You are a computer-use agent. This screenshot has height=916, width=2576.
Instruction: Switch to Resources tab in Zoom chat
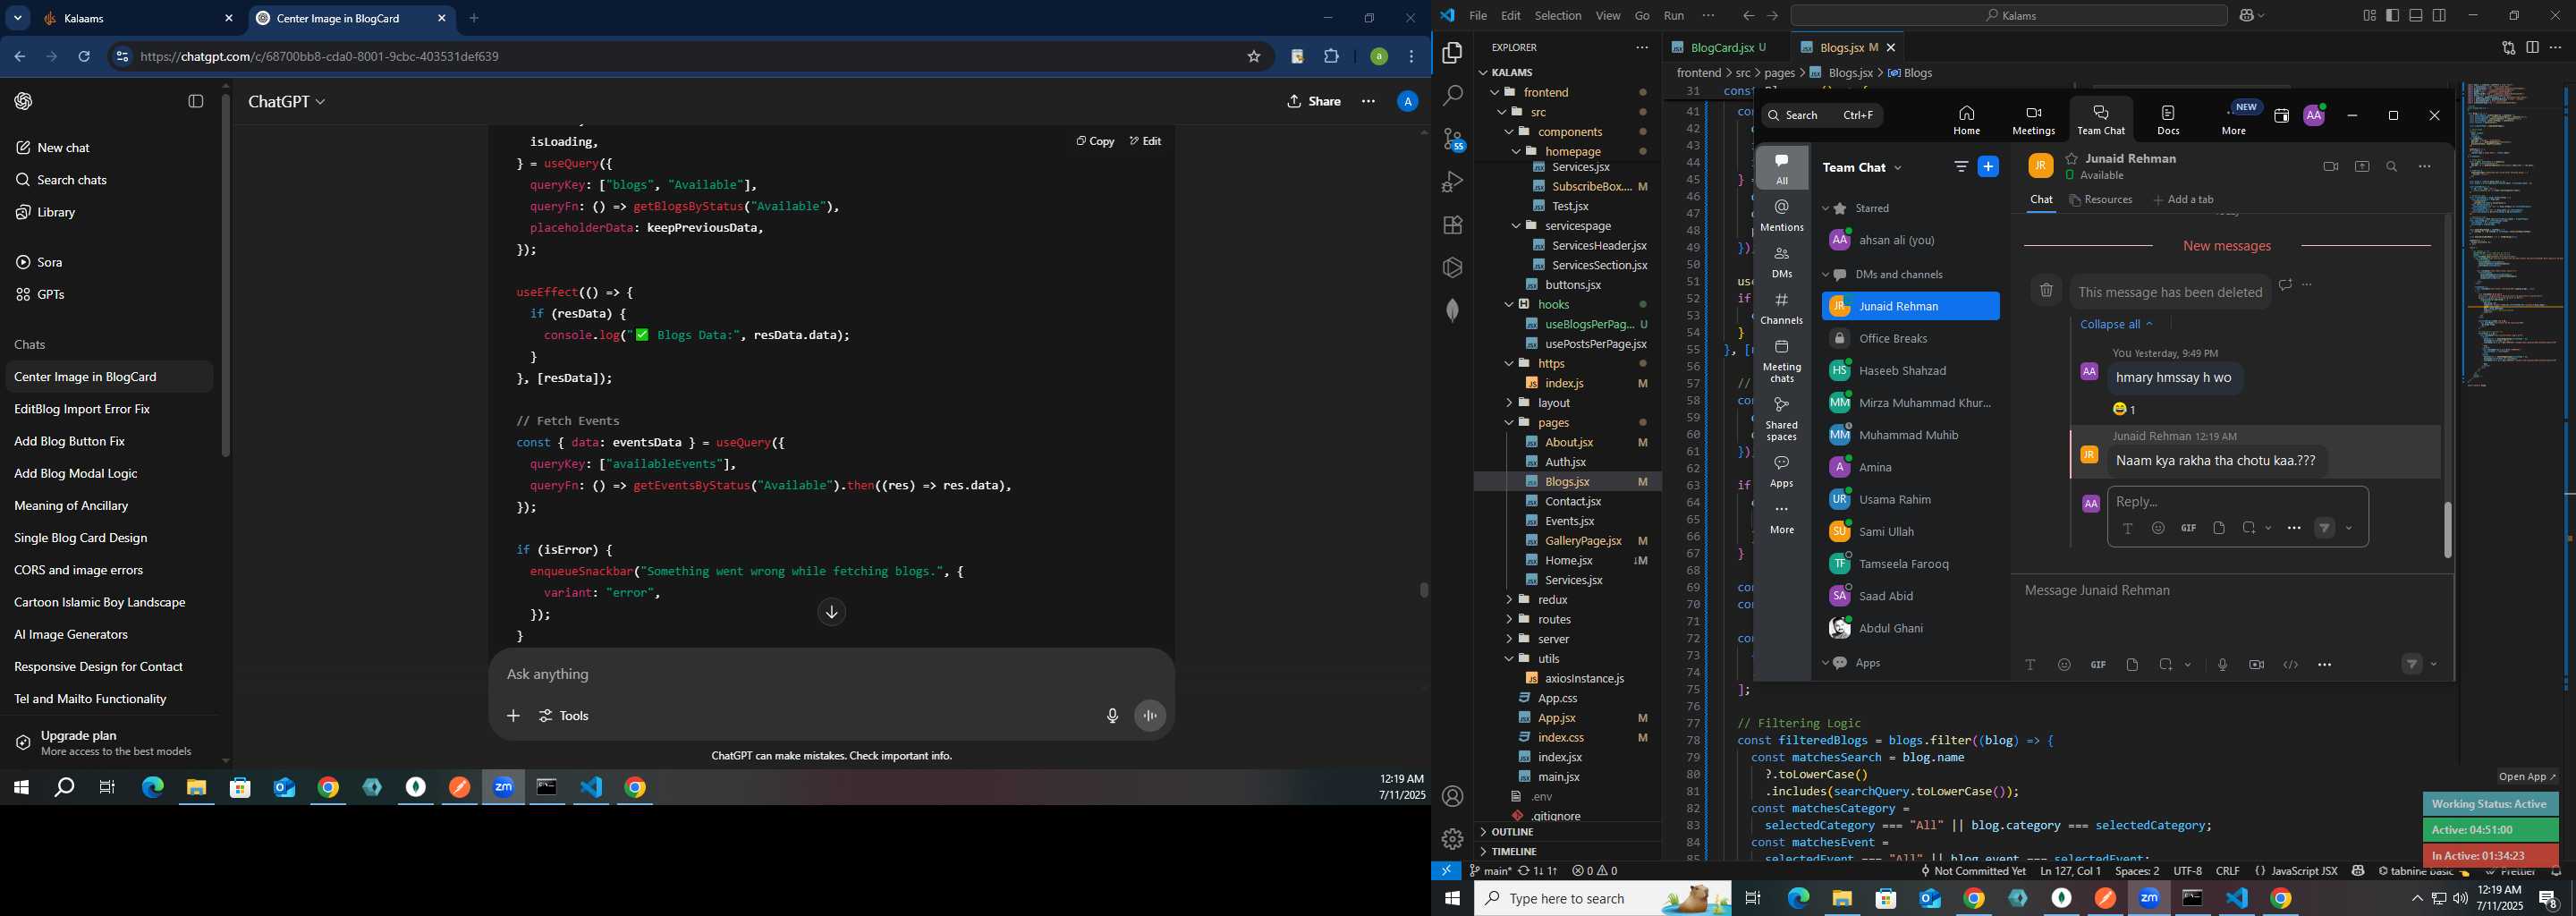pos(2101,200)
